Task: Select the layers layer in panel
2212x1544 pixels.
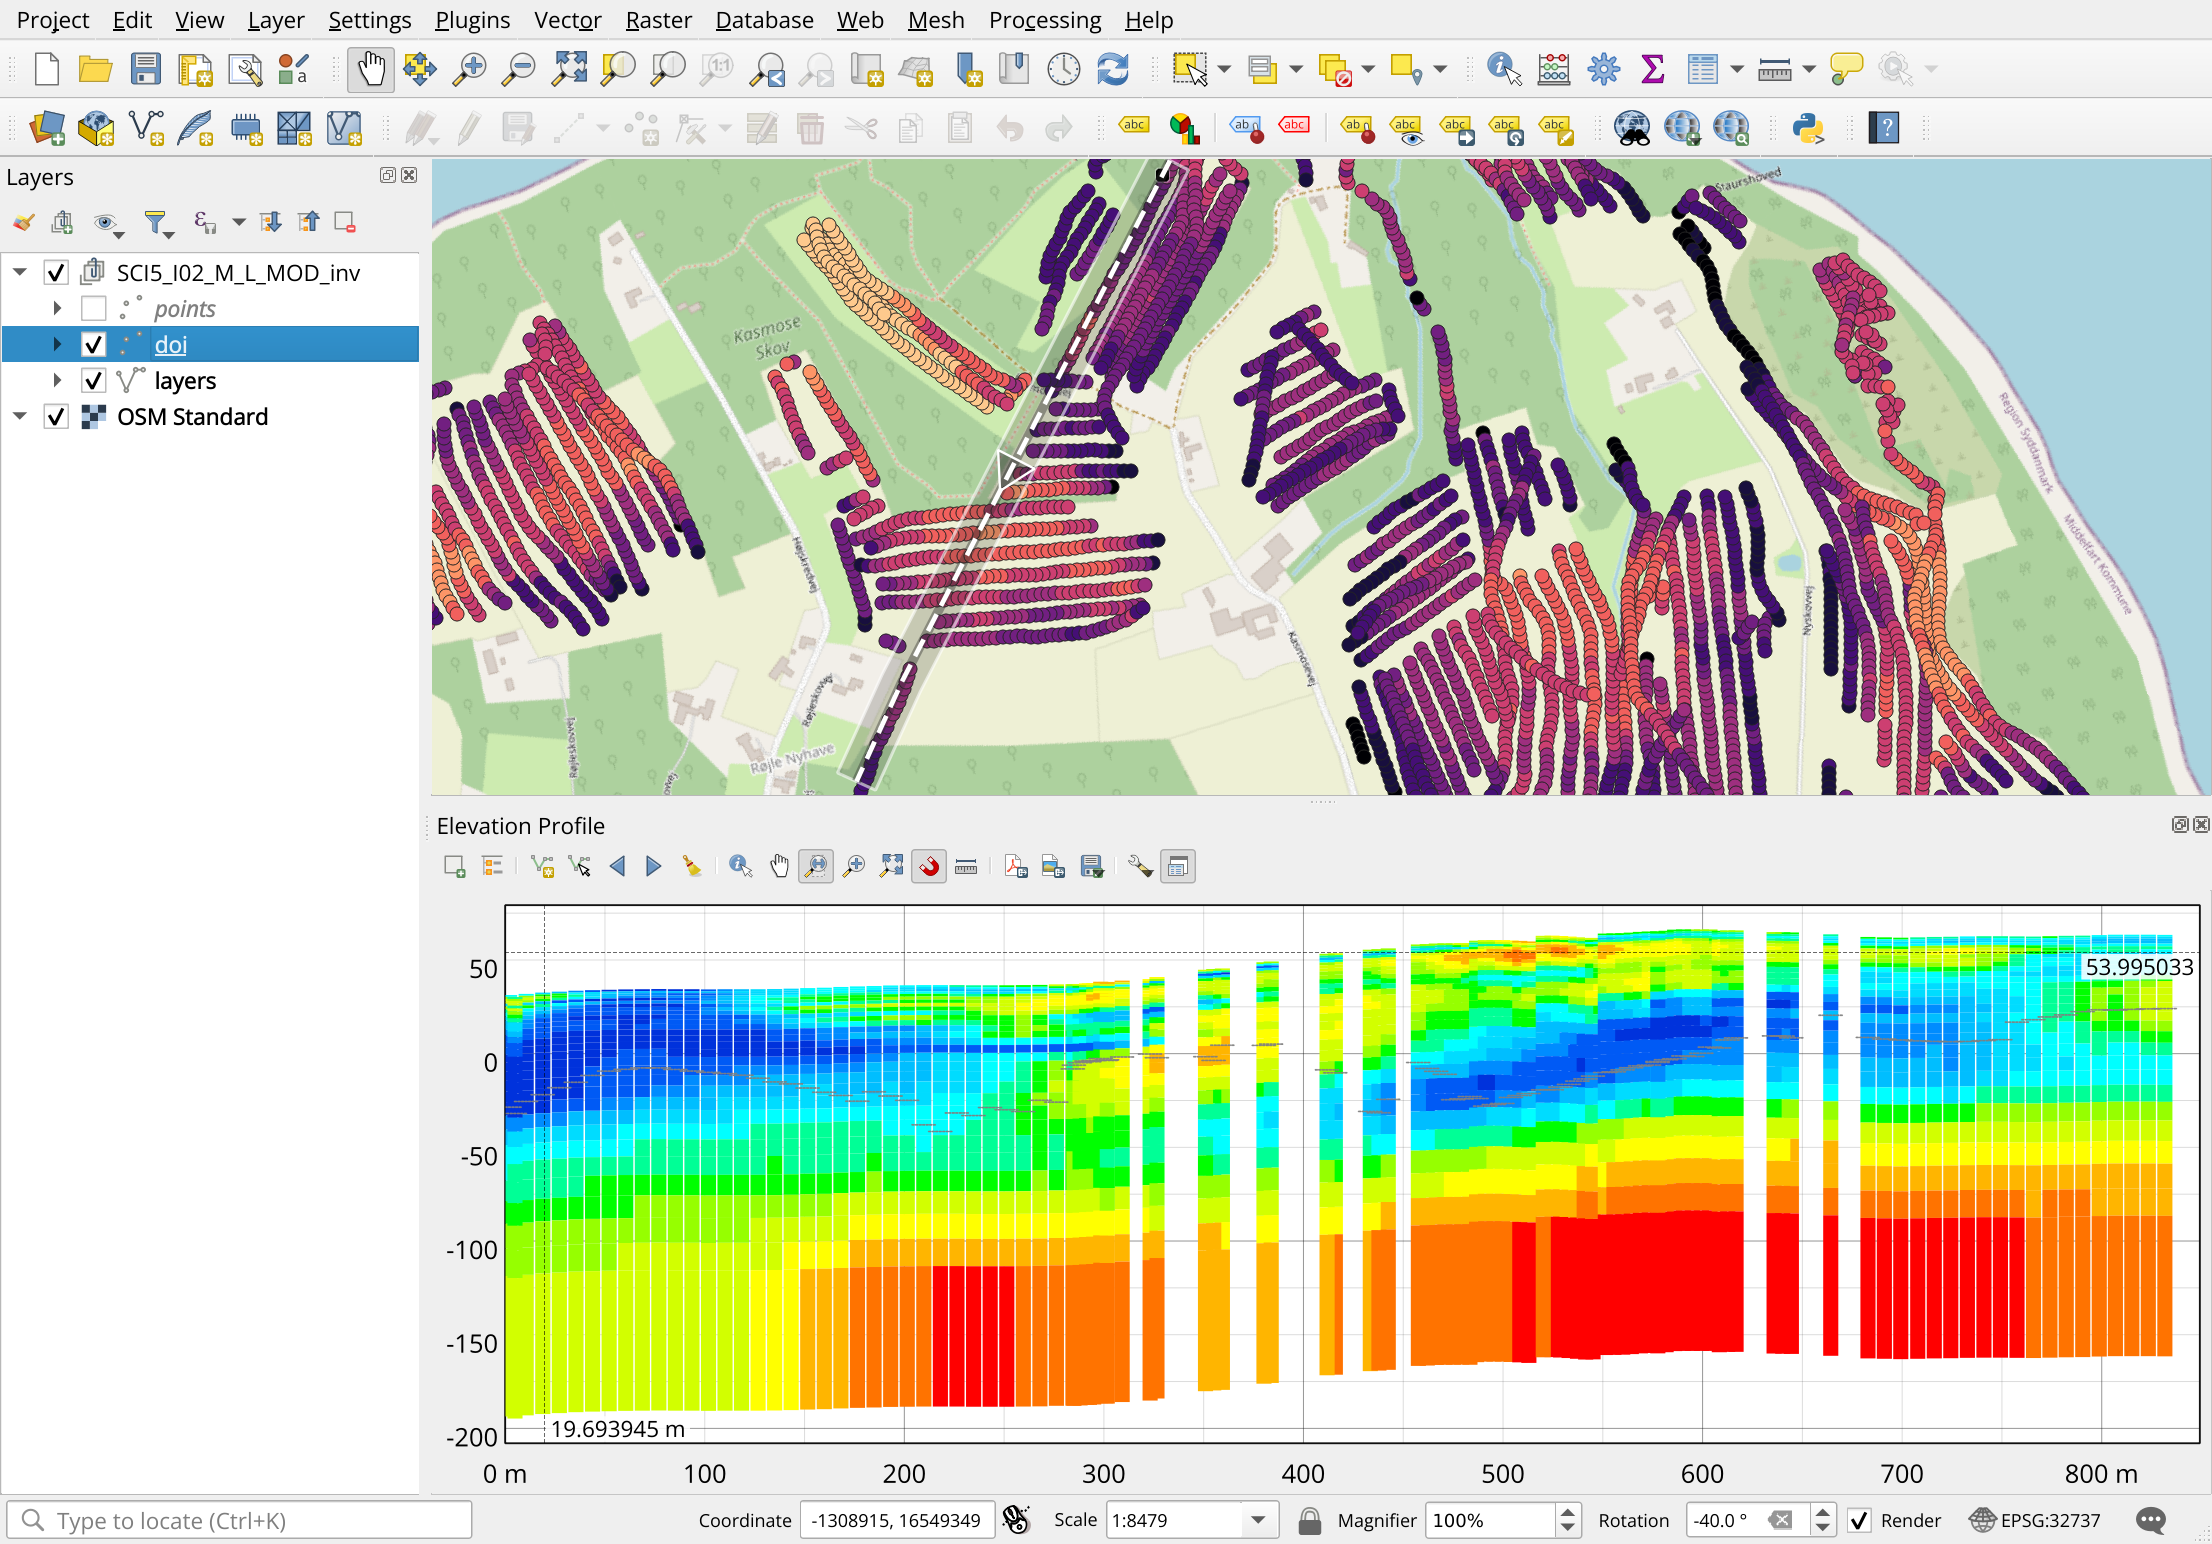Action: [185, 381]
